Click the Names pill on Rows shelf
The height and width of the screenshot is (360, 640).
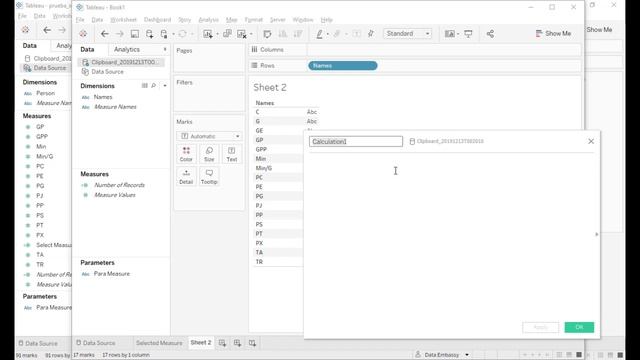(342, 65)
